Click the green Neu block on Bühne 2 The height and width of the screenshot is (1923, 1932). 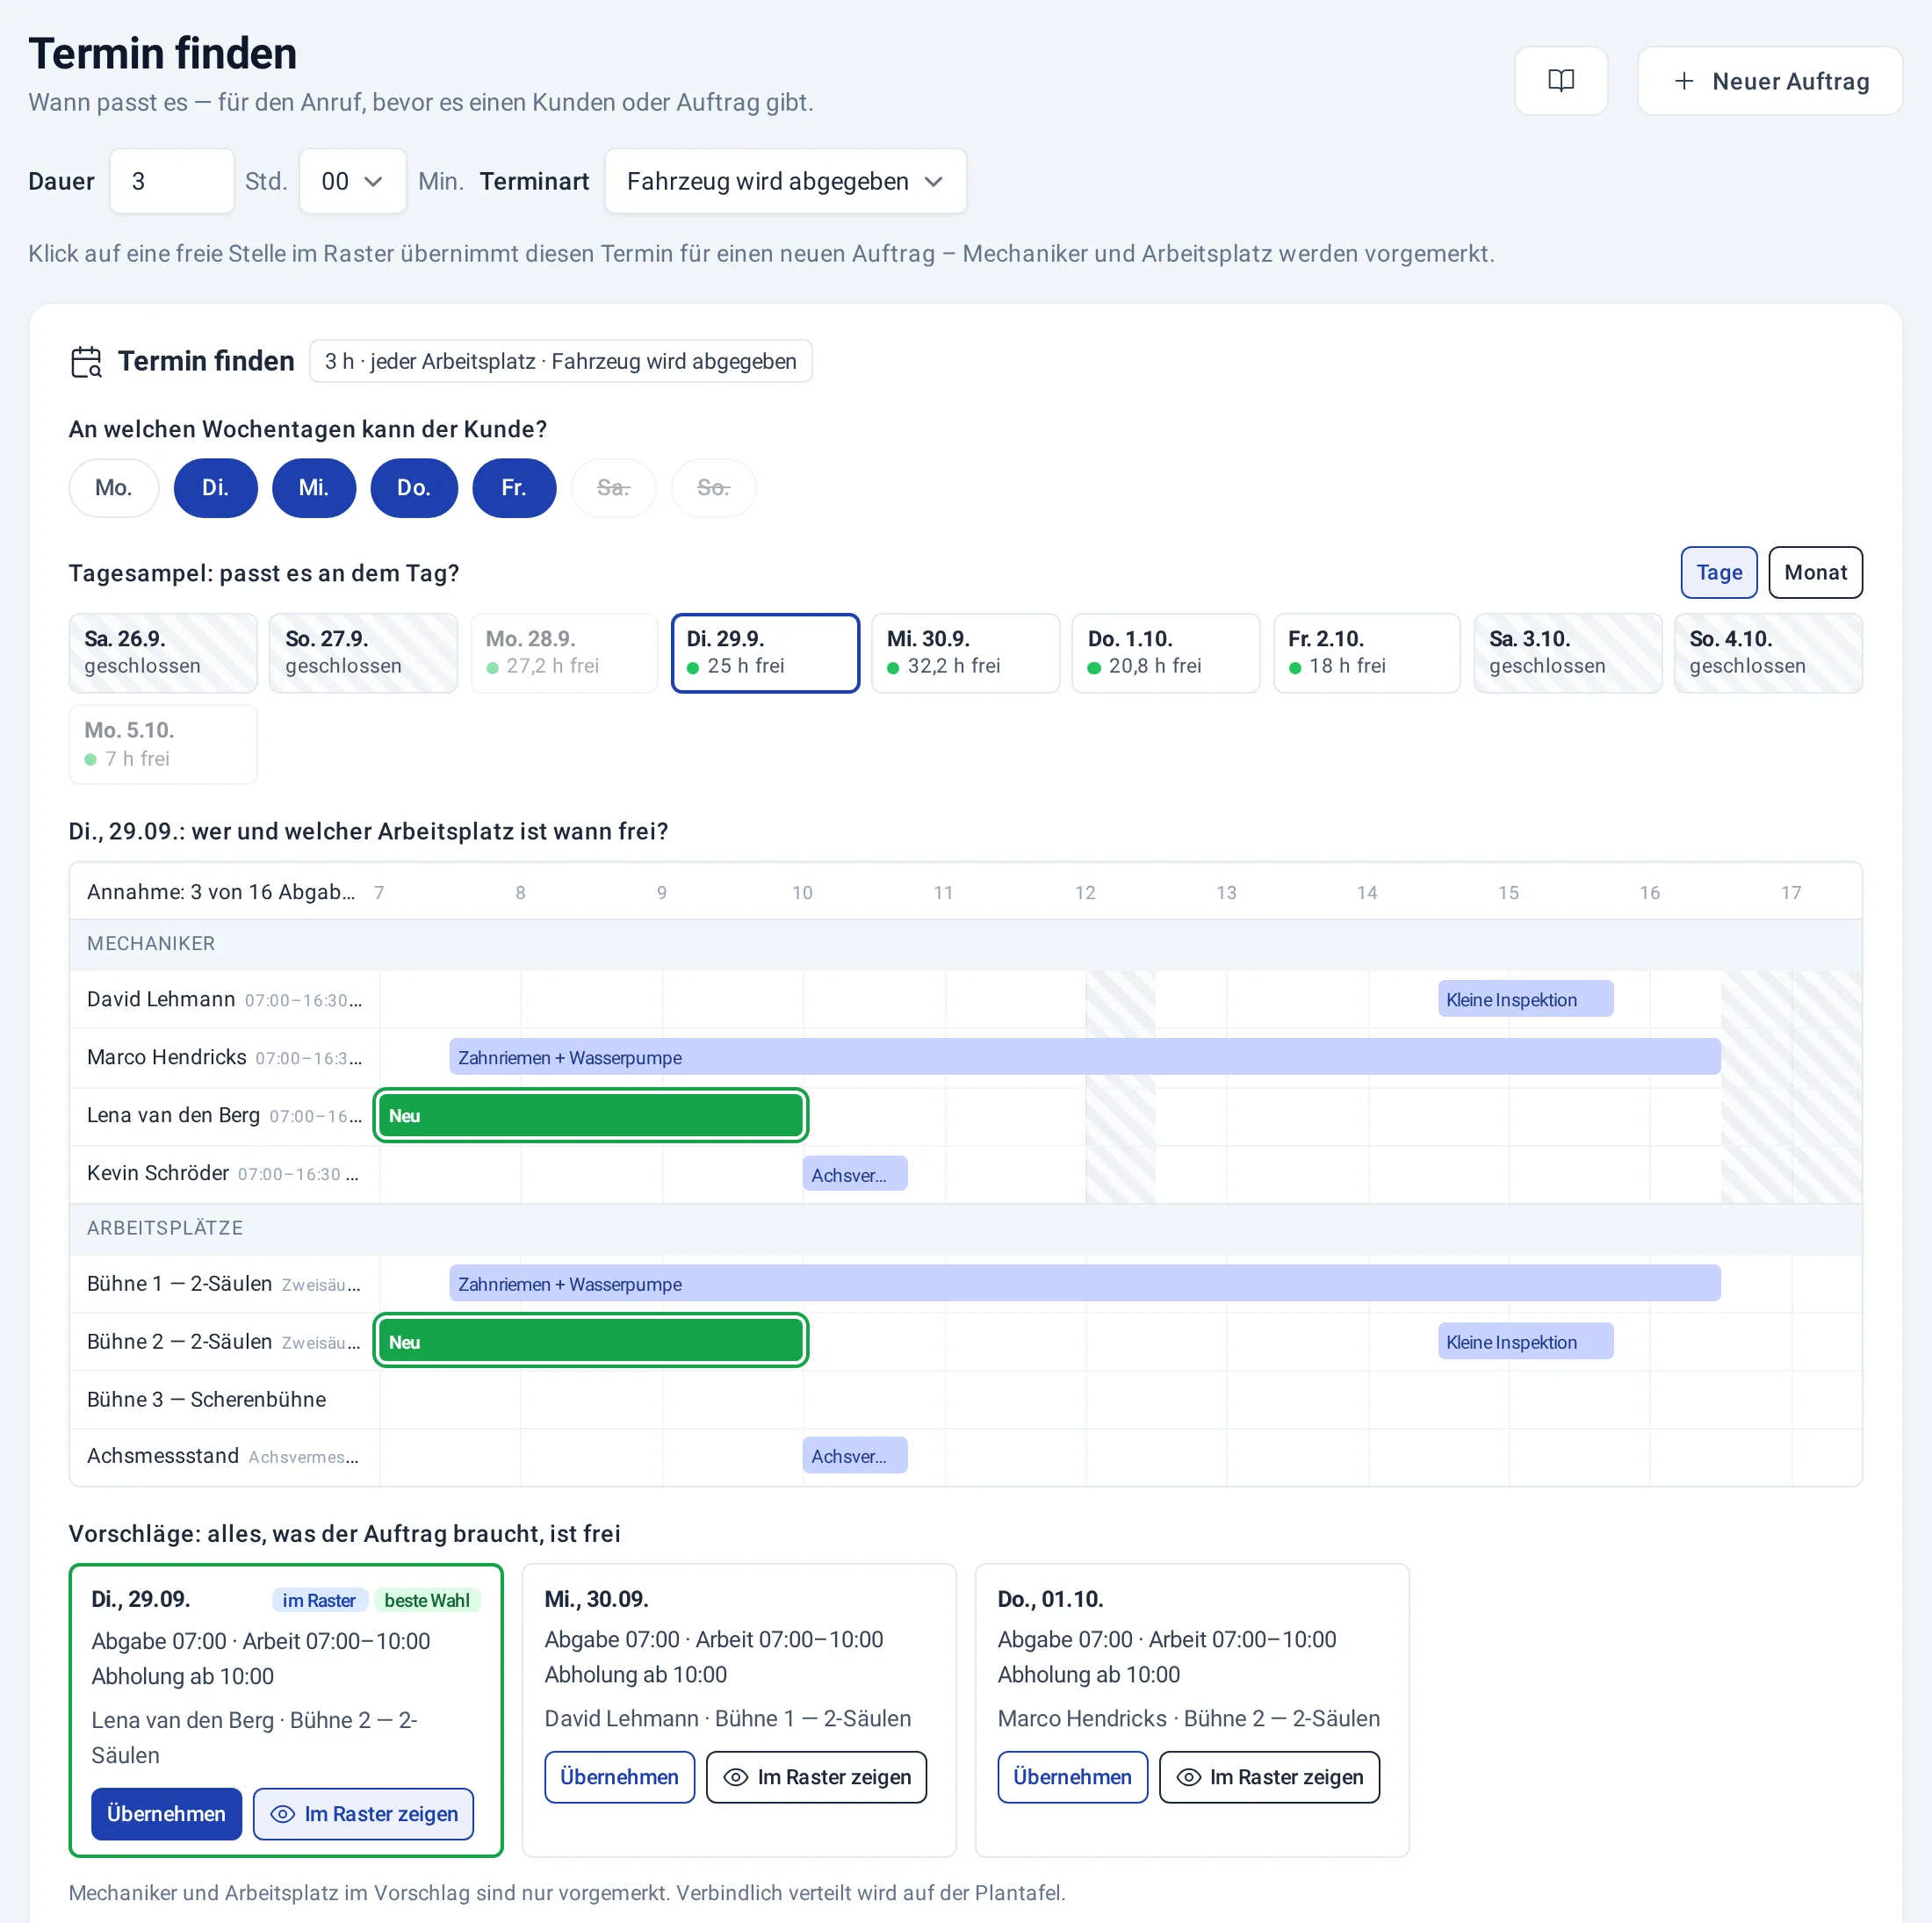pyautogui.click(x=591, y=1341)
